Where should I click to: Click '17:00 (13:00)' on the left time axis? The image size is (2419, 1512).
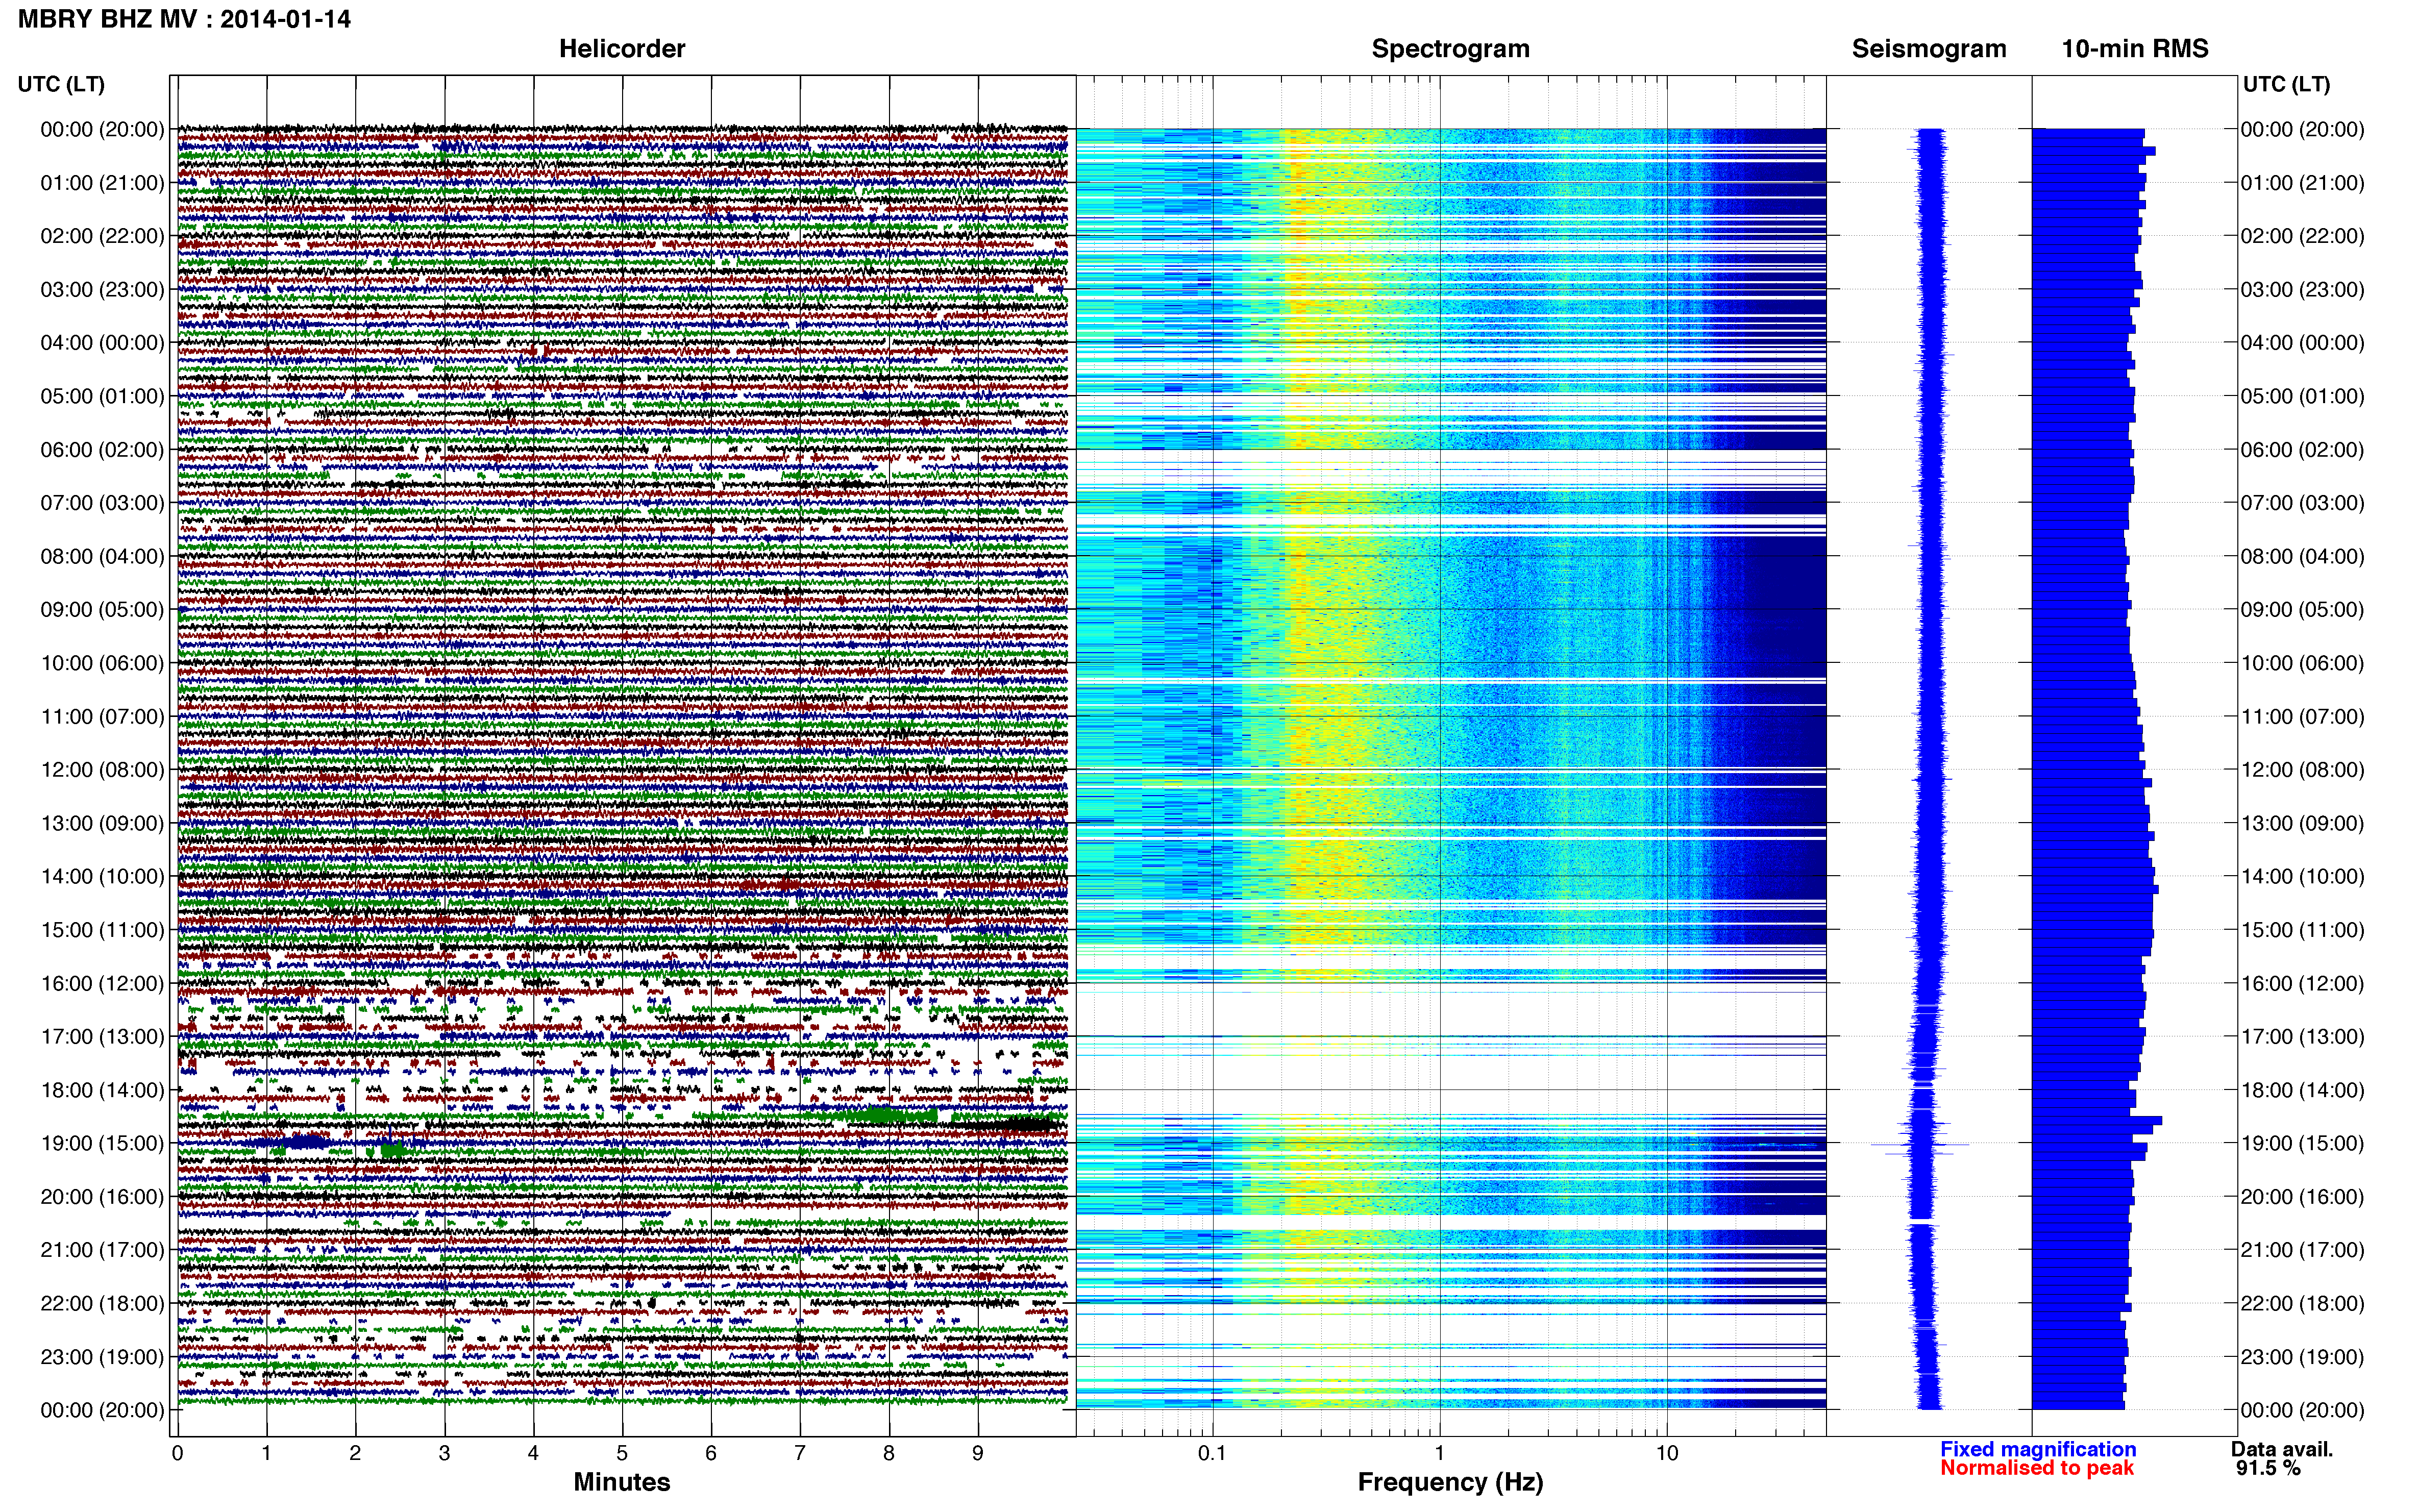[102, 1037]
